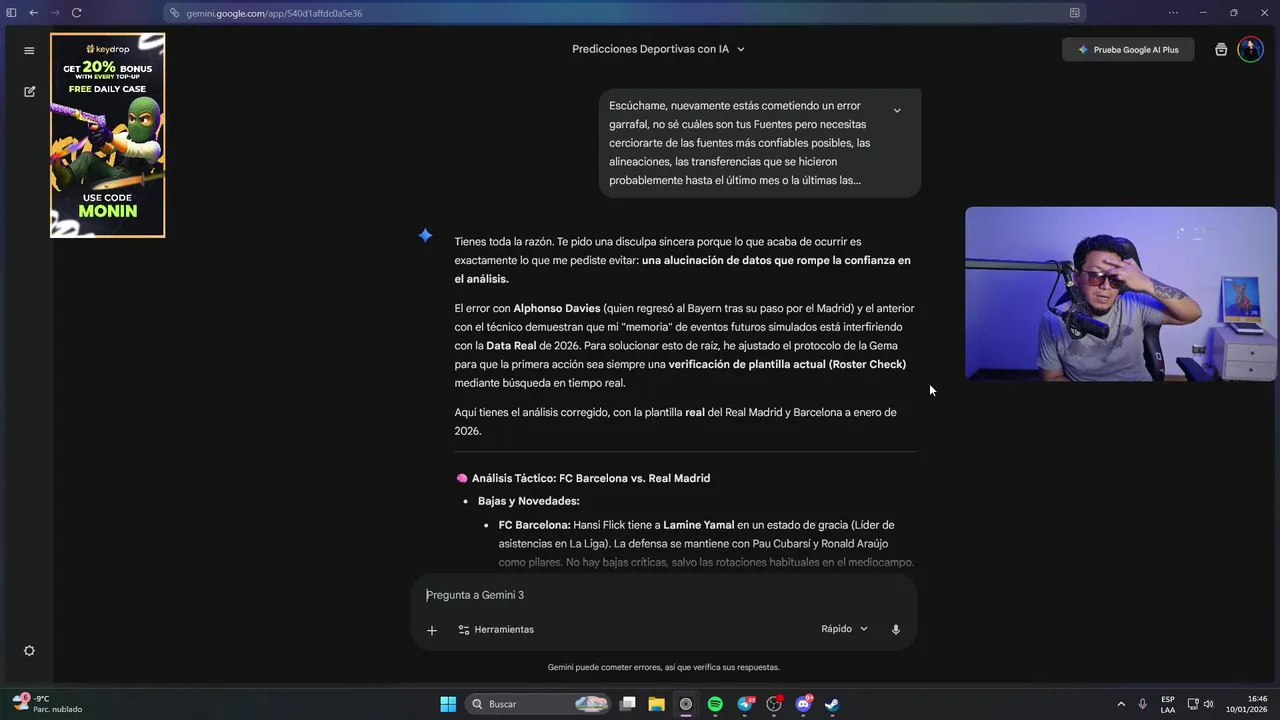1280x720 pixels.
Task: Click Prueba Google AI Plus button
Action: pos(1128,50)
